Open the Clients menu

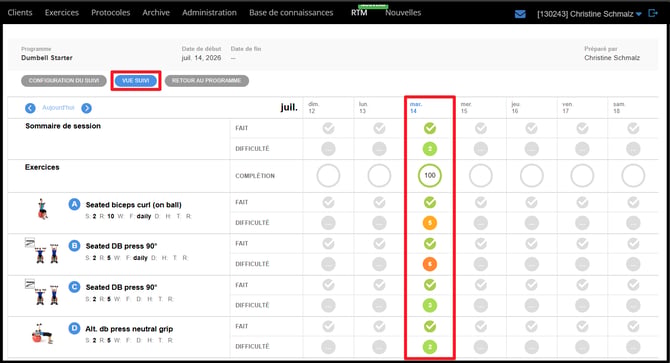[x=20, y=13]
